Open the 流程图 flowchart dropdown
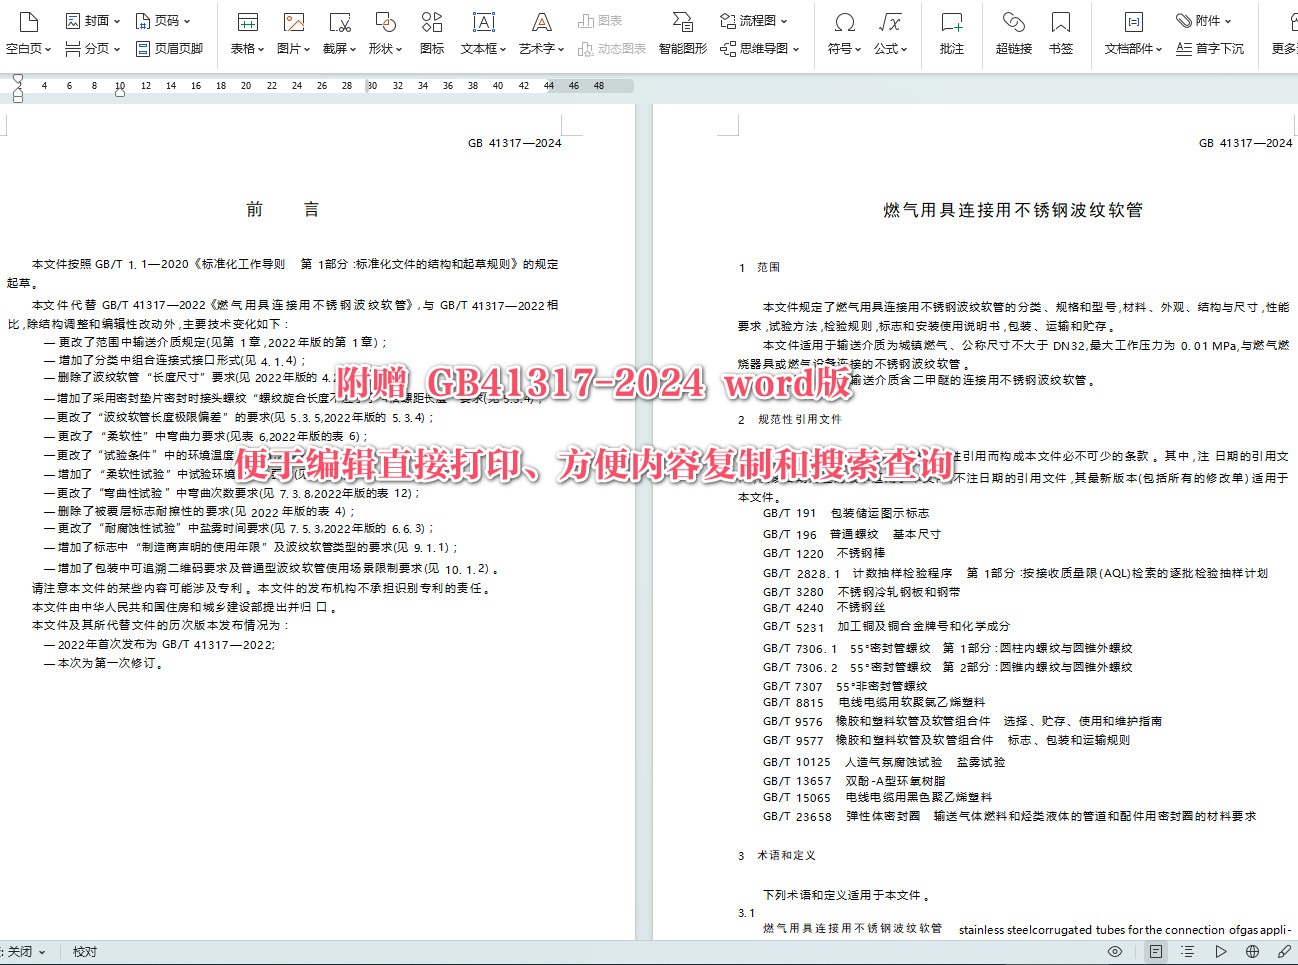This screenshot has width=1298, height=965. point(754,20)
